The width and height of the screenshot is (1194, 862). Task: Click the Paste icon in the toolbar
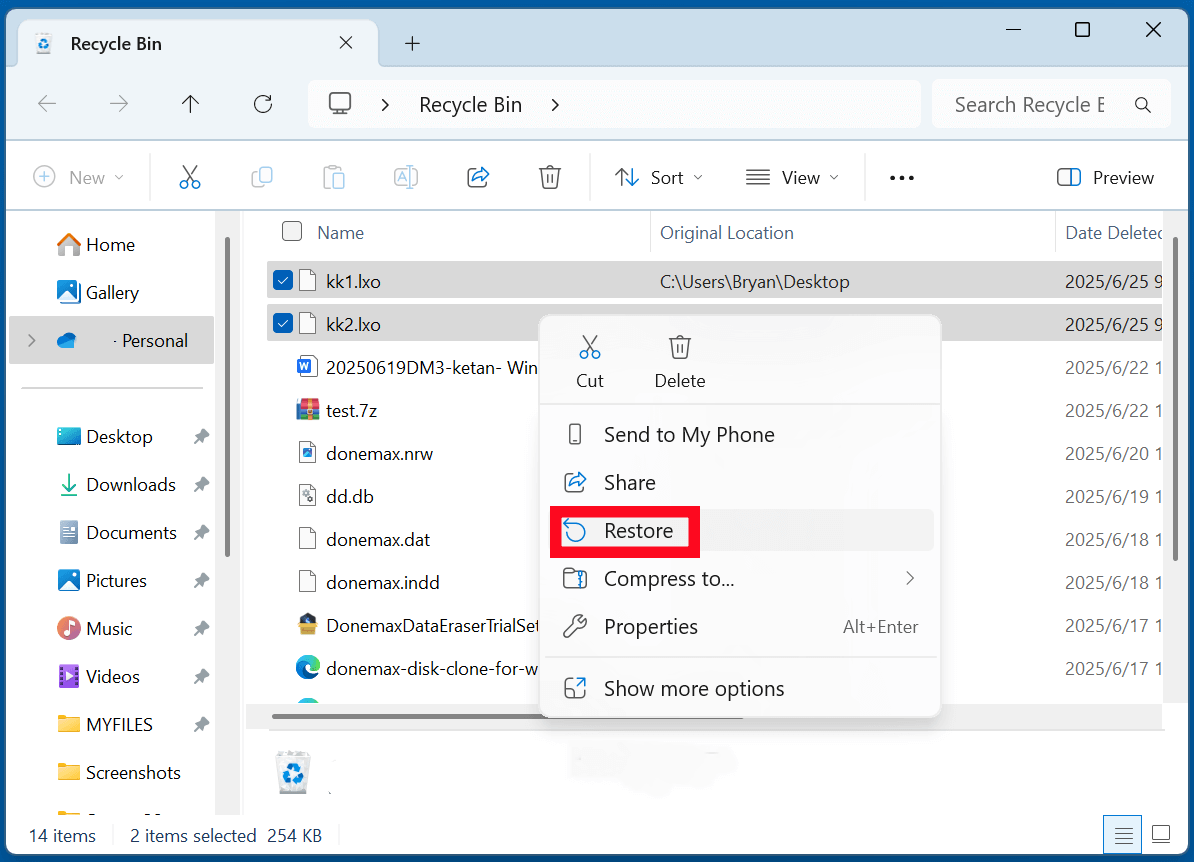(334, 177)
